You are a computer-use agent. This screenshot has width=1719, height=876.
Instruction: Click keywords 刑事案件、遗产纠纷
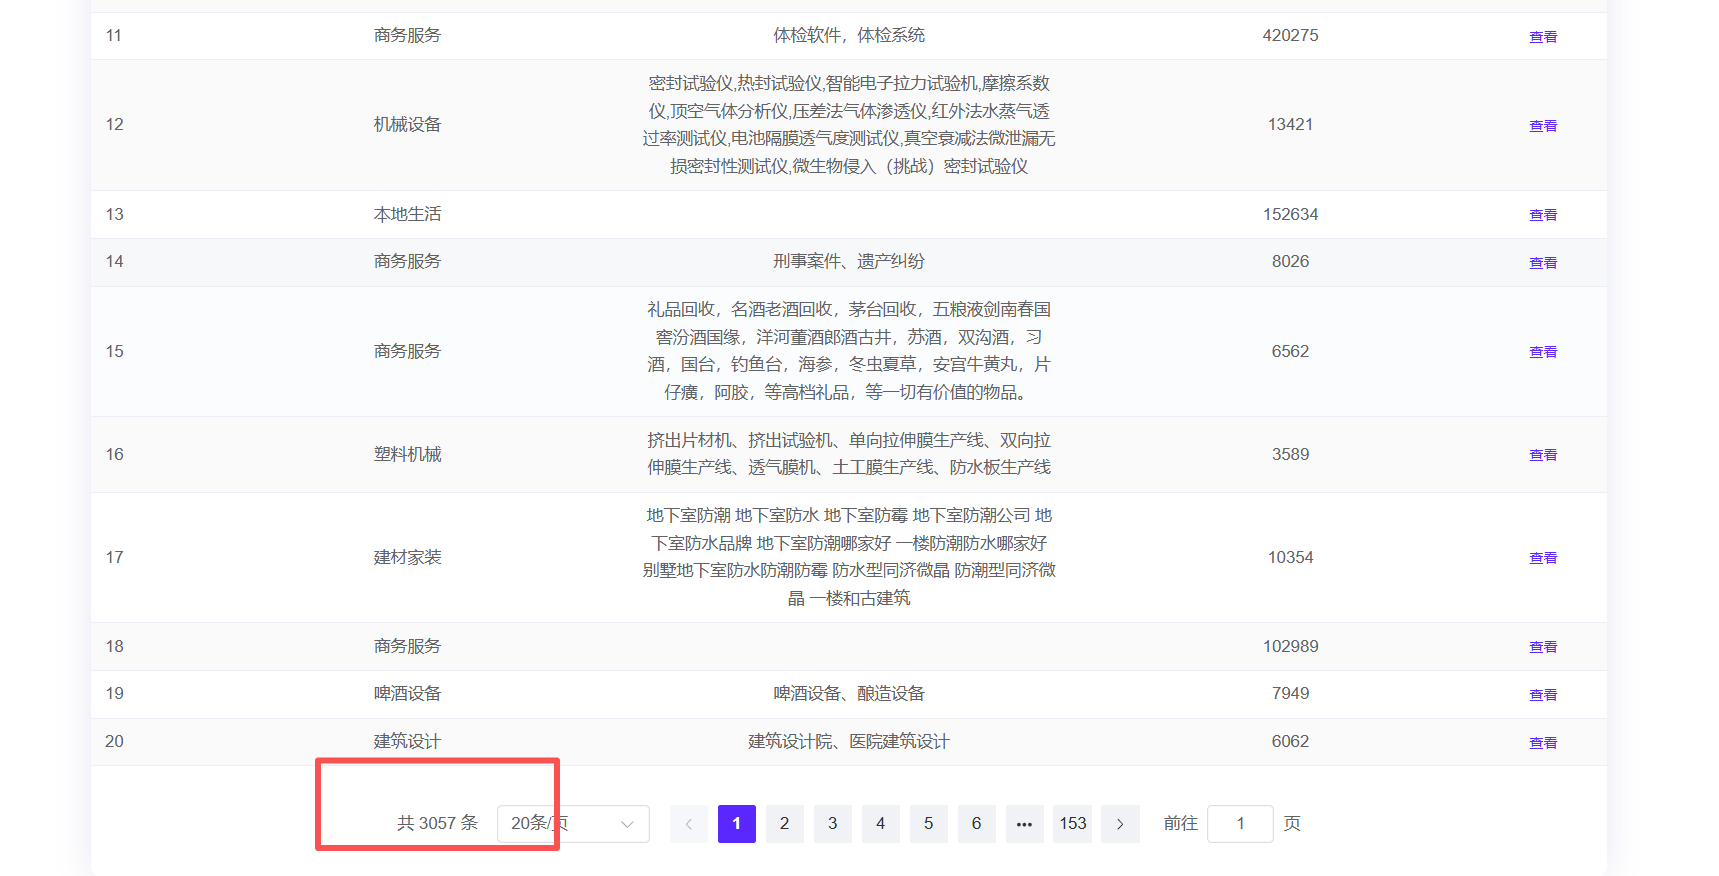tap(849, 261)
